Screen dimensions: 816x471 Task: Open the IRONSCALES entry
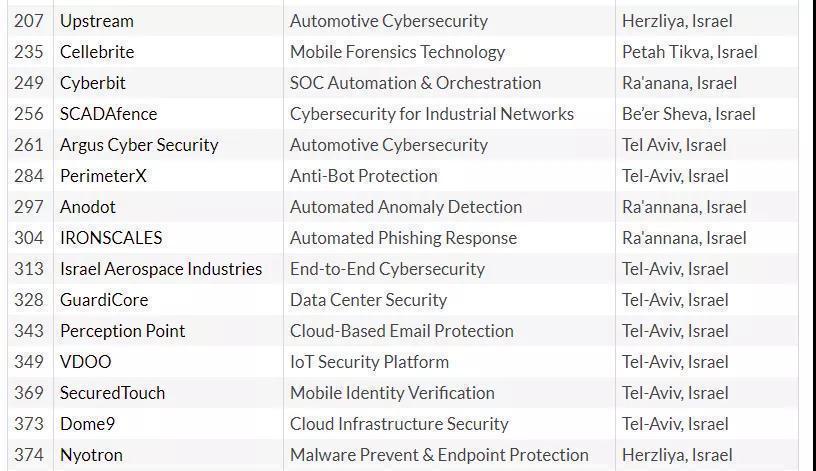(x=111, y=238)
